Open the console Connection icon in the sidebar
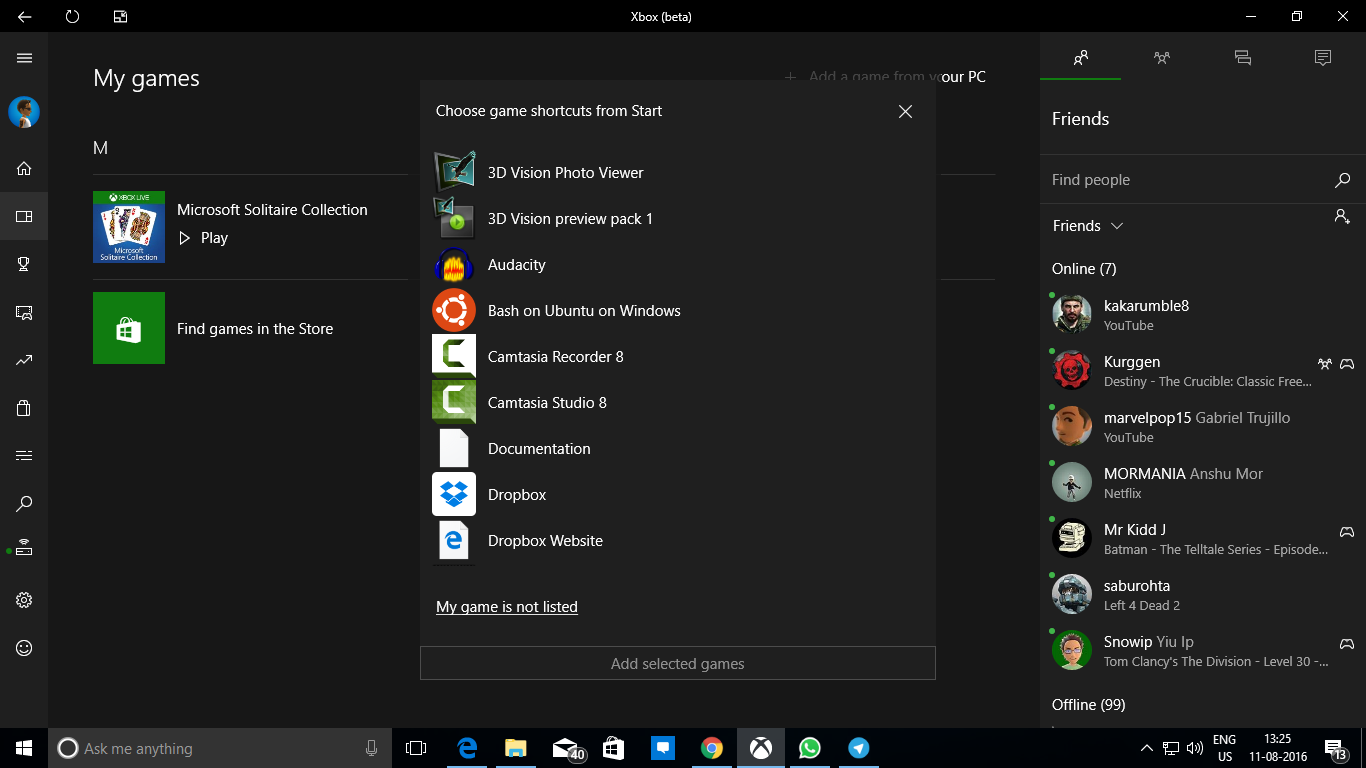1366x768 pixels. point(24,548)
